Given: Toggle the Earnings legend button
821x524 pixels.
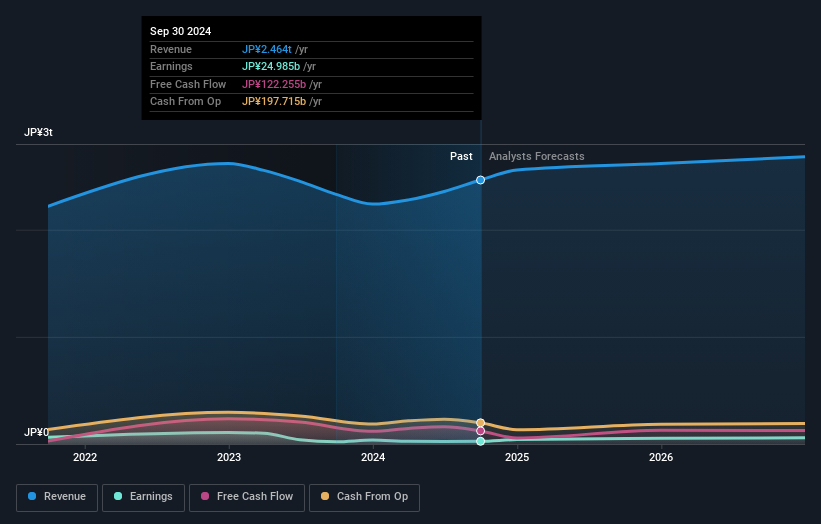Looking at the screenshot, I should click(143, 497).
